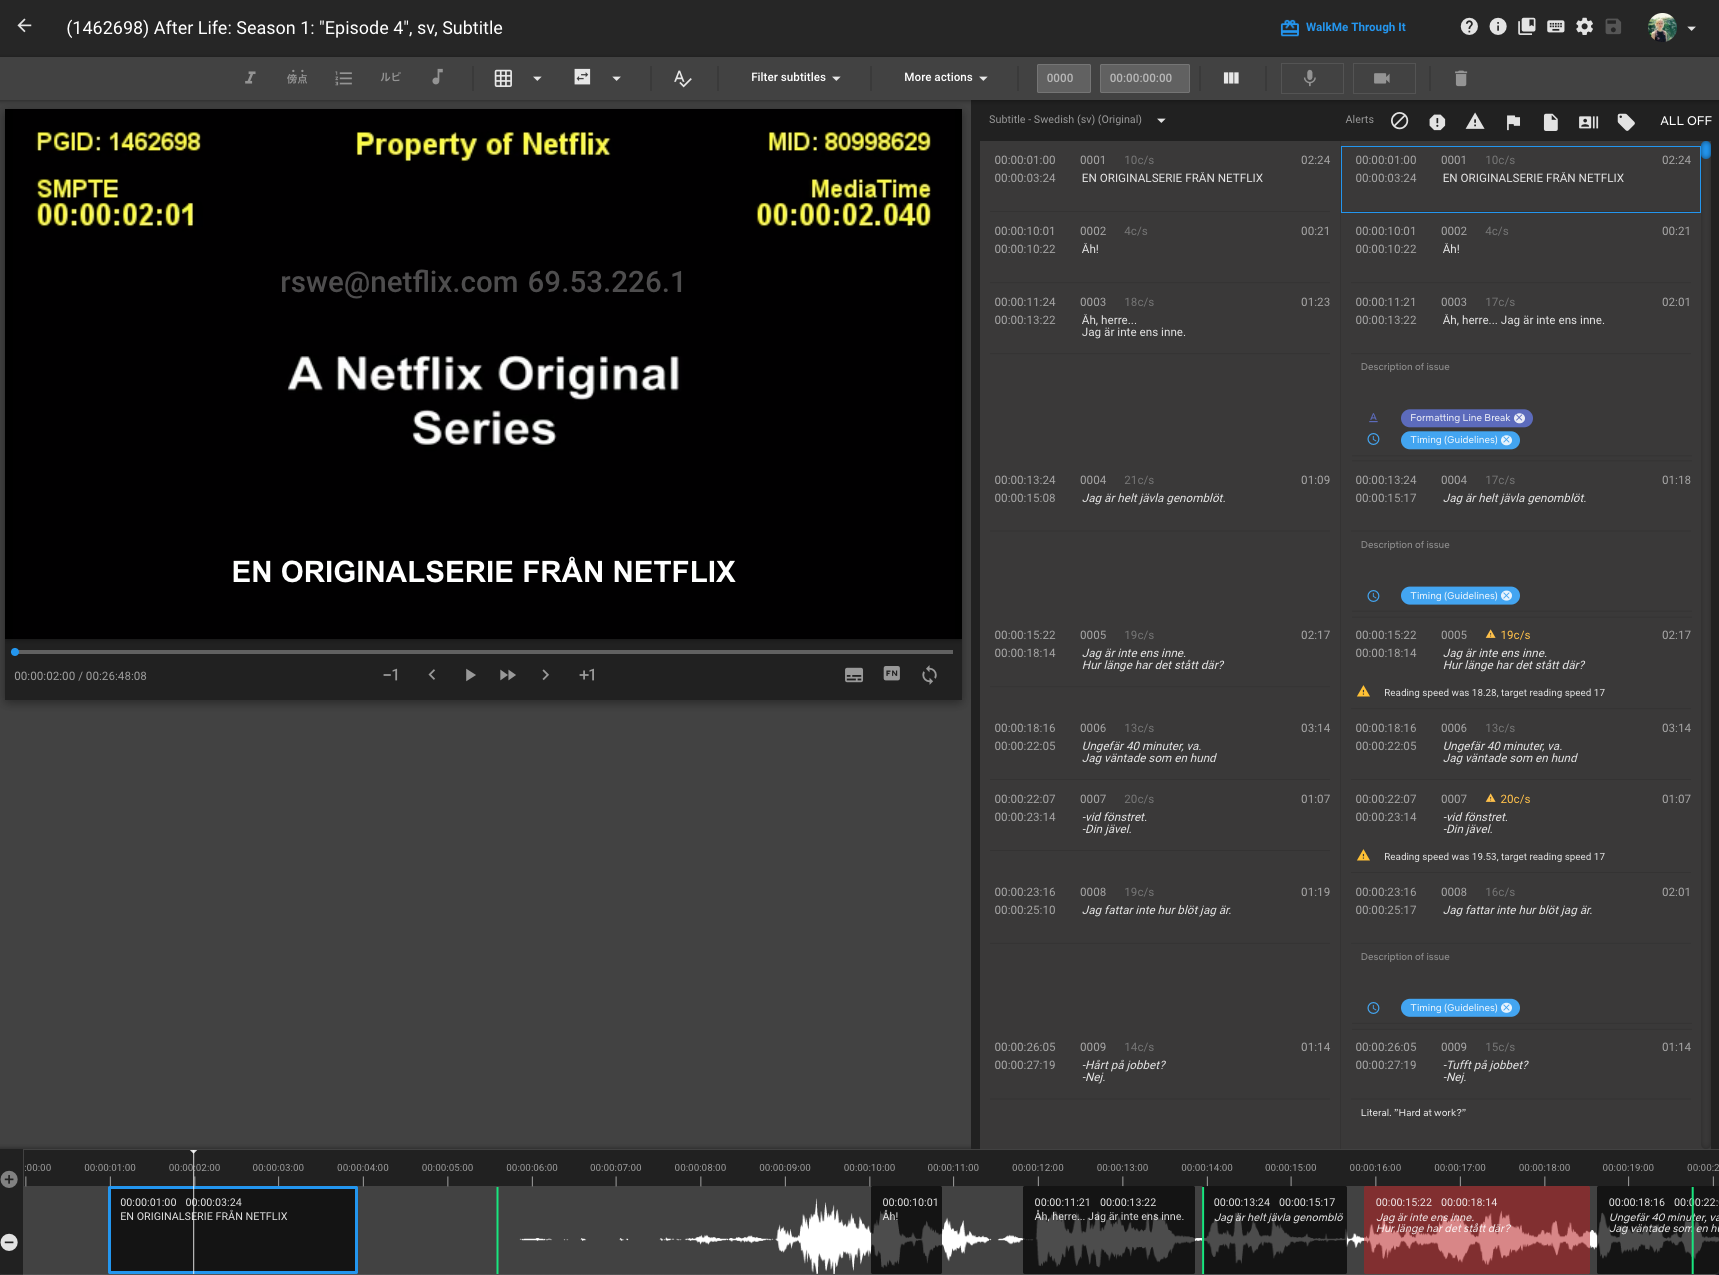
Task: Zoom out the timeline with minus
Action: pyautogui.click(x=9, y=1242)
